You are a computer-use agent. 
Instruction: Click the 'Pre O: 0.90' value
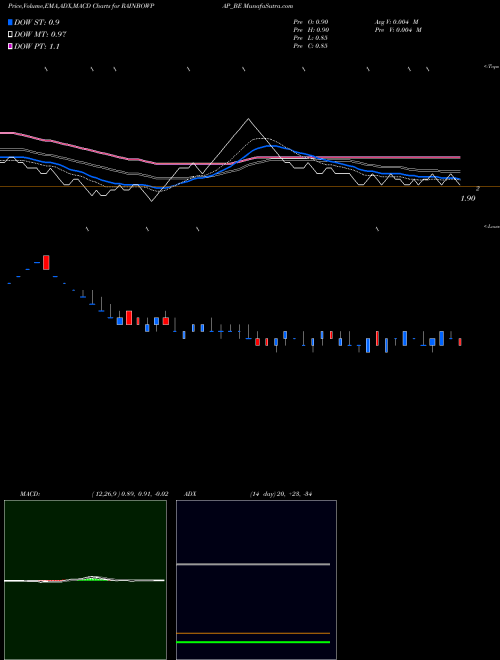311,22
